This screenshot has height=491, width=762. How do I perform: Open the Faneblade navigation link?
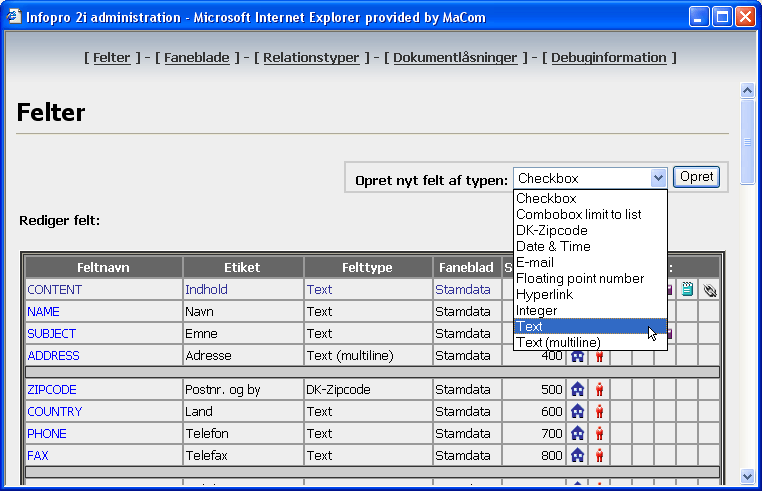point(196,57)
